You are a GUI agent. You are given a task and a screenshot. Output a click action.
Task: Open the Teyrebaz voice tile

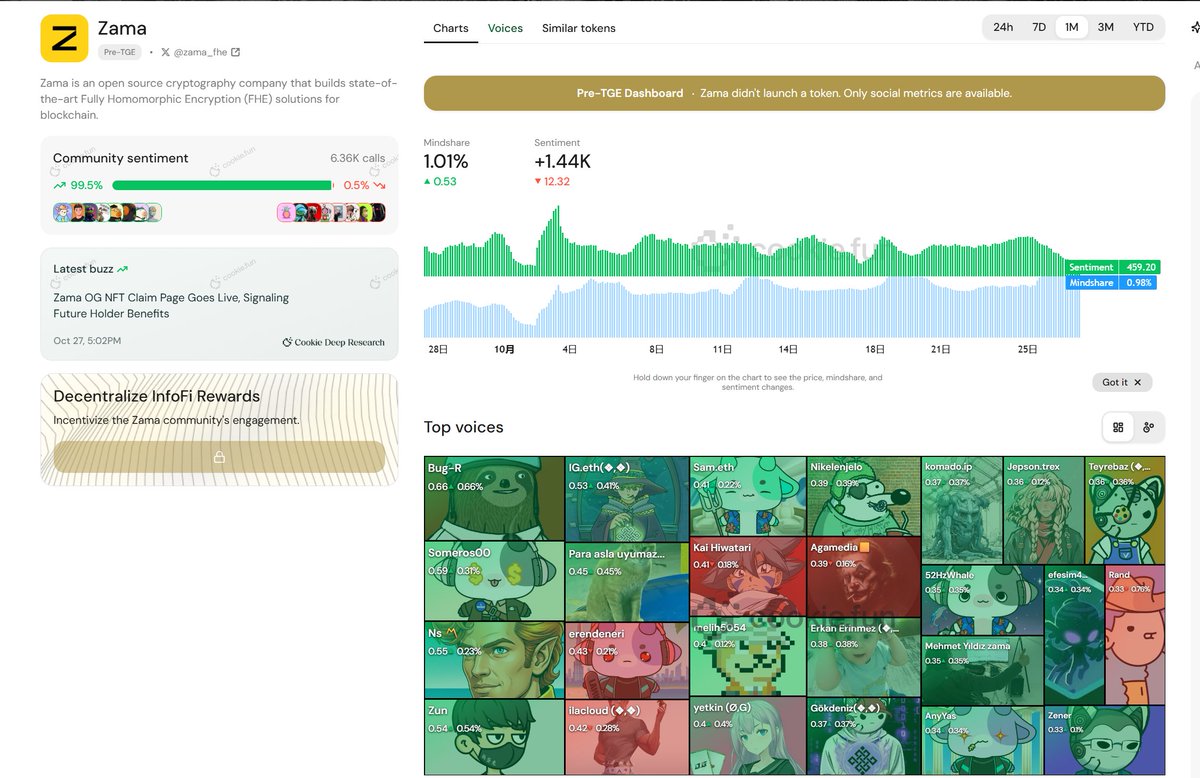click(1125, 510)
